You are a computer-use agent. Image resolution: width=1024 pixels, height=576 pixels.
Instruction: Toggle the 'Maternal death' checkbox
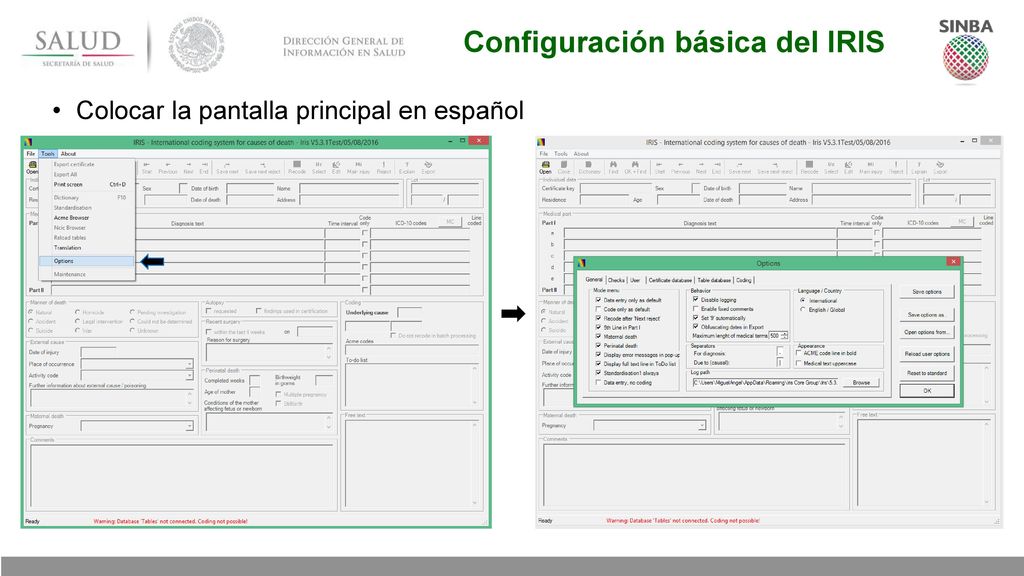(598, 336)
